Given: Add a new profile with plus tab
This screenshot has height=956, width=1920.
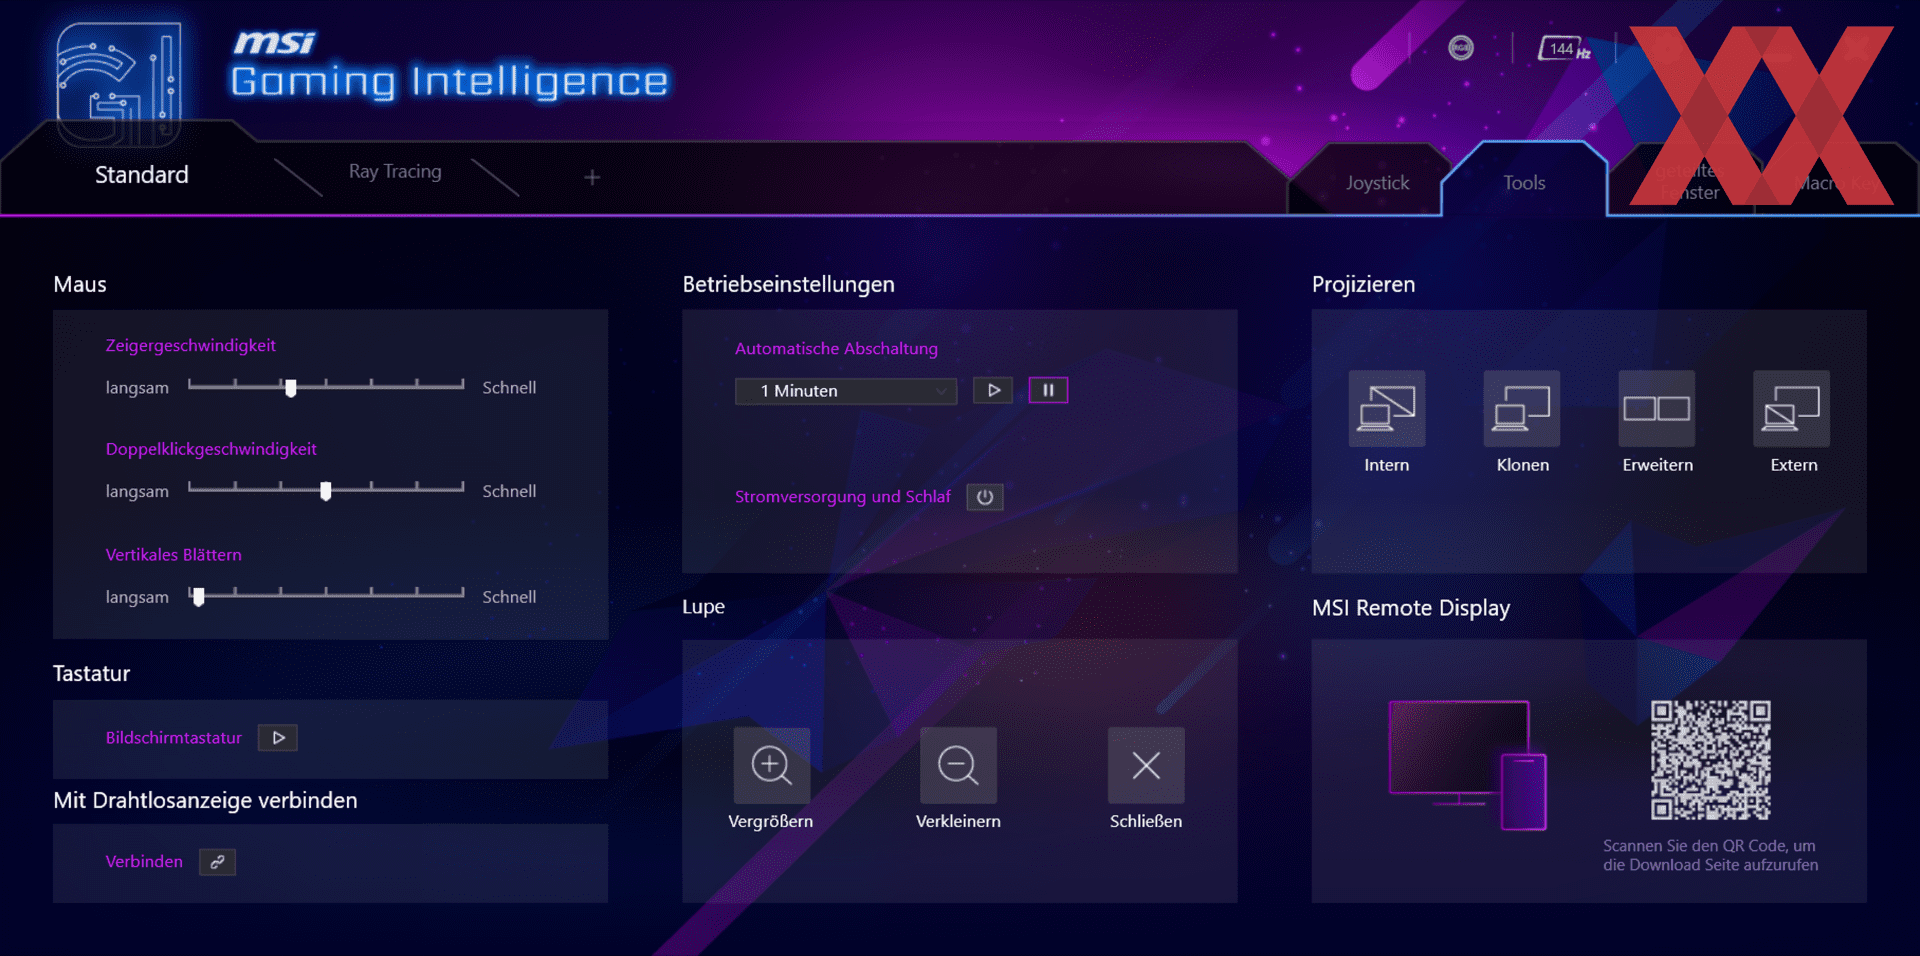Looking at the screenshot, I should (x=592, y=177).
